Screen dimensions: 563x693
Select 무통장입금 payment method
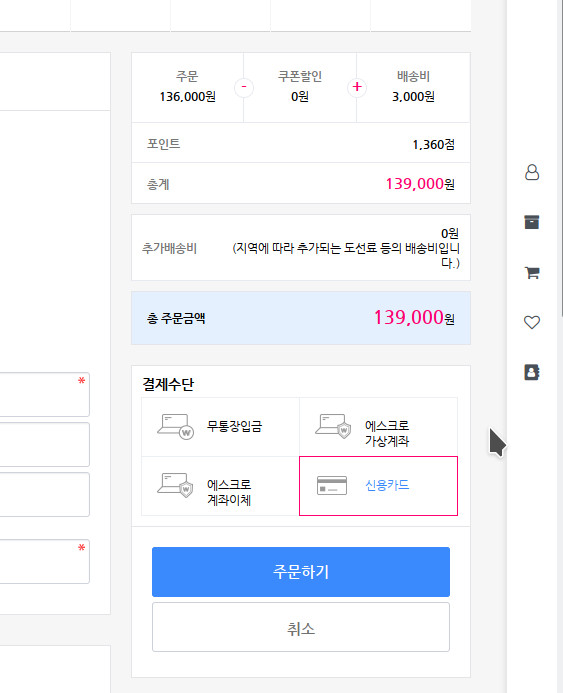[x=221, y=427]
